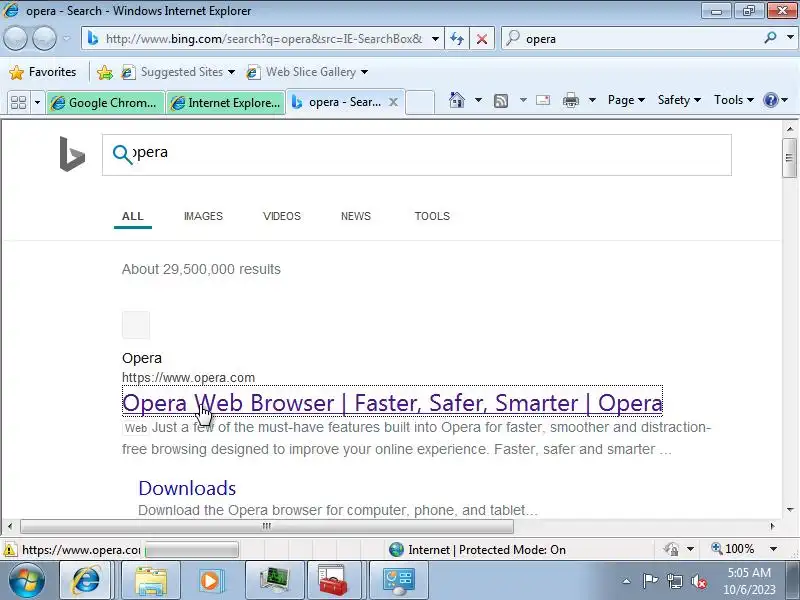
Task: Expand the address bar autocomplete dropdown
Action: point(435,39)
